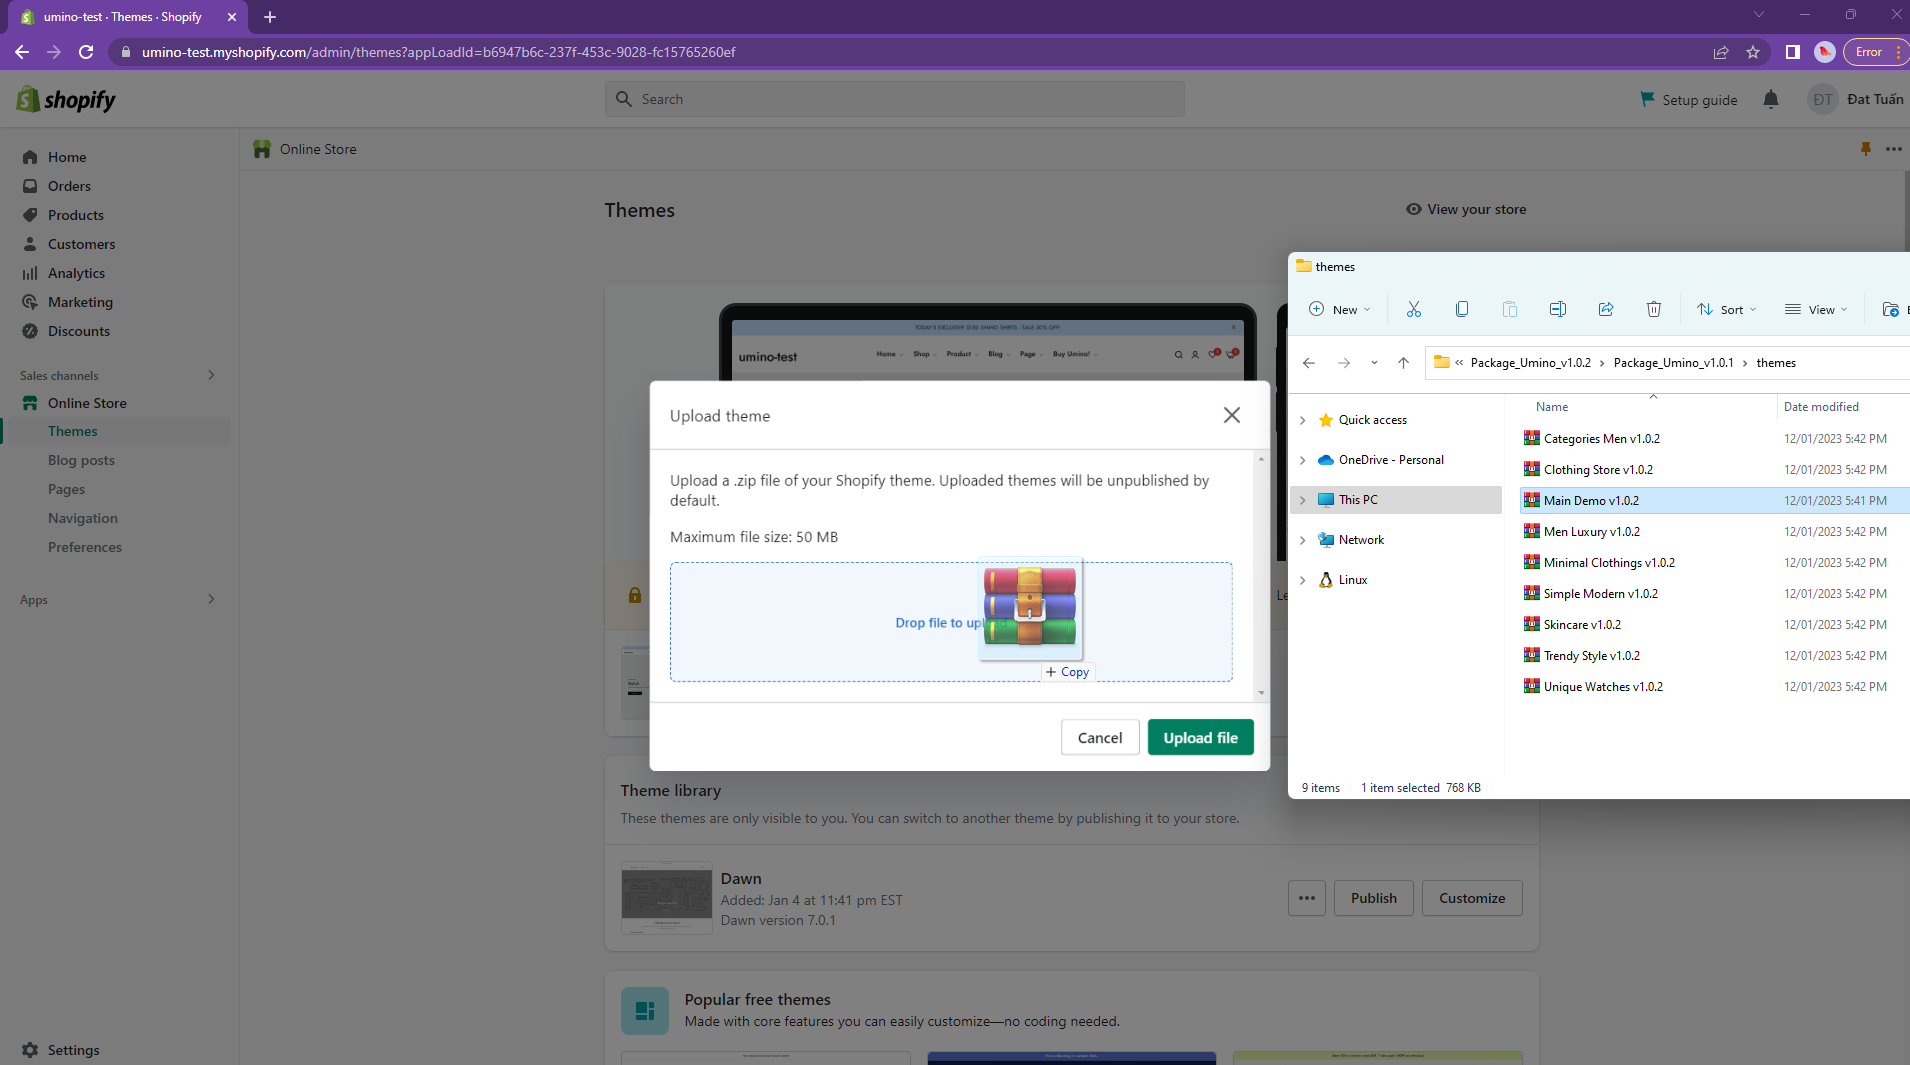Viewport: 1910px width, 1065px height.
Task: Open Discounts in Shopify sidebar
Action: (x=78, y=331)
